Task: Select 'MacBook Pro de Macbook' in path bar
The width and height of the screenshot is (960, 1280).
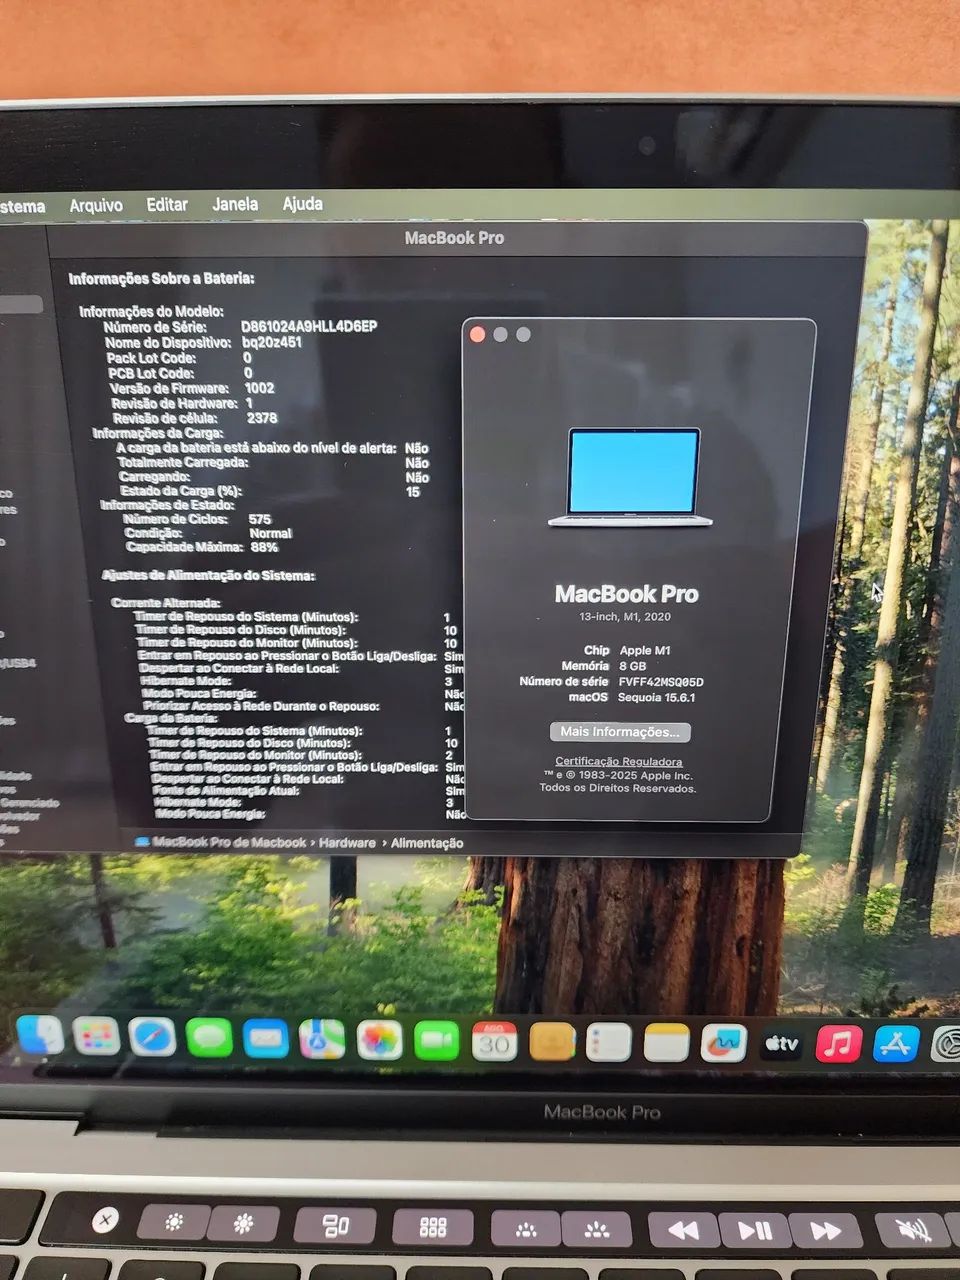Action: pos(220,843)
